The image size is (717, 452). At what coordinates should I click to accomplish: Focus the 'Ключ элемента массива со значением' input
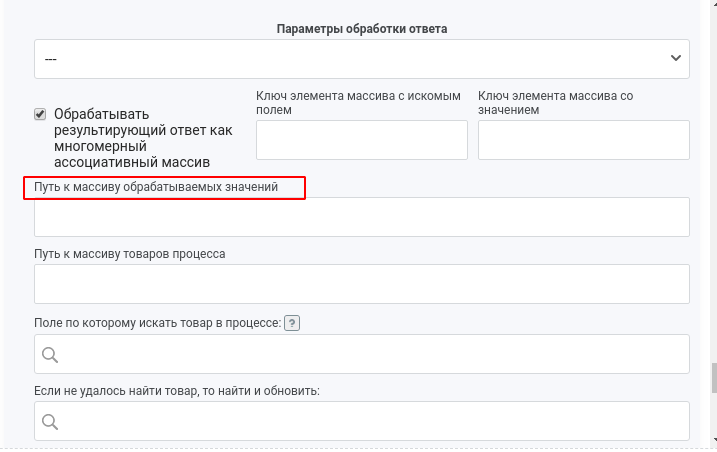click(583, 140)
